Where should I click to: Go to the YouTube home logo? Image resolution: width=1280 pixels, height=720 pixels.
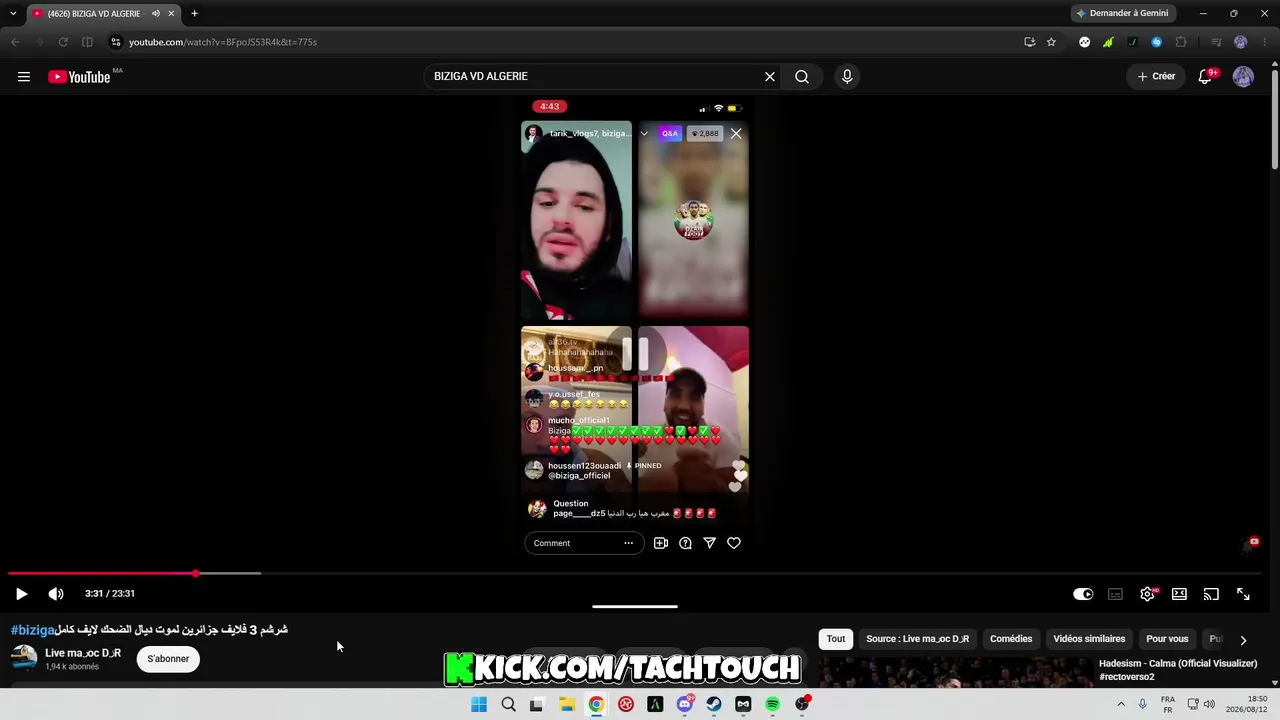79,77
